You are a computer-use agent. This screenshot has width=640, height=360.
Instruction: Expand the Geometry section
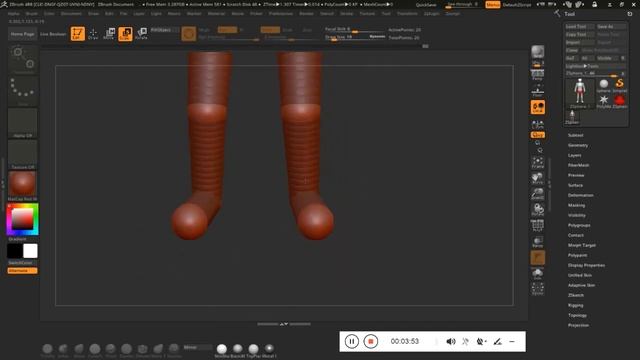tap(578, 145)
